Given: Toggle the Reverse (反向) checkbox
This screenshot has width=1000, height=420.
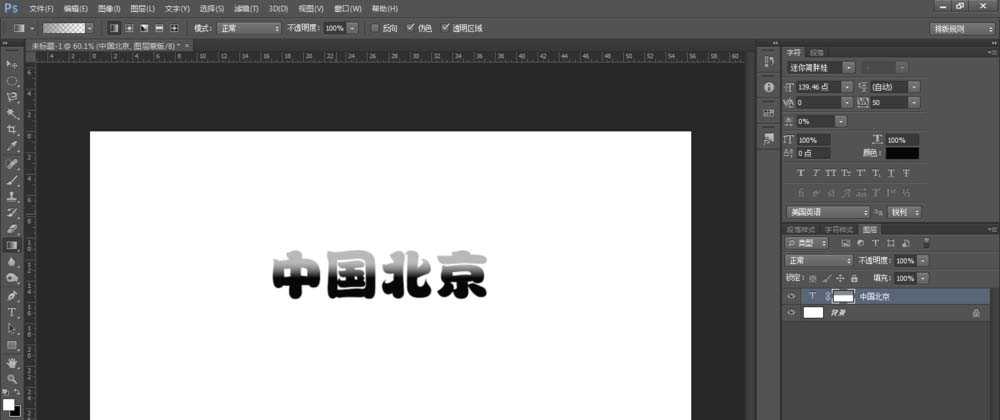Looking at the screenshot, I should pyautogui.click(x=375, y=28).
